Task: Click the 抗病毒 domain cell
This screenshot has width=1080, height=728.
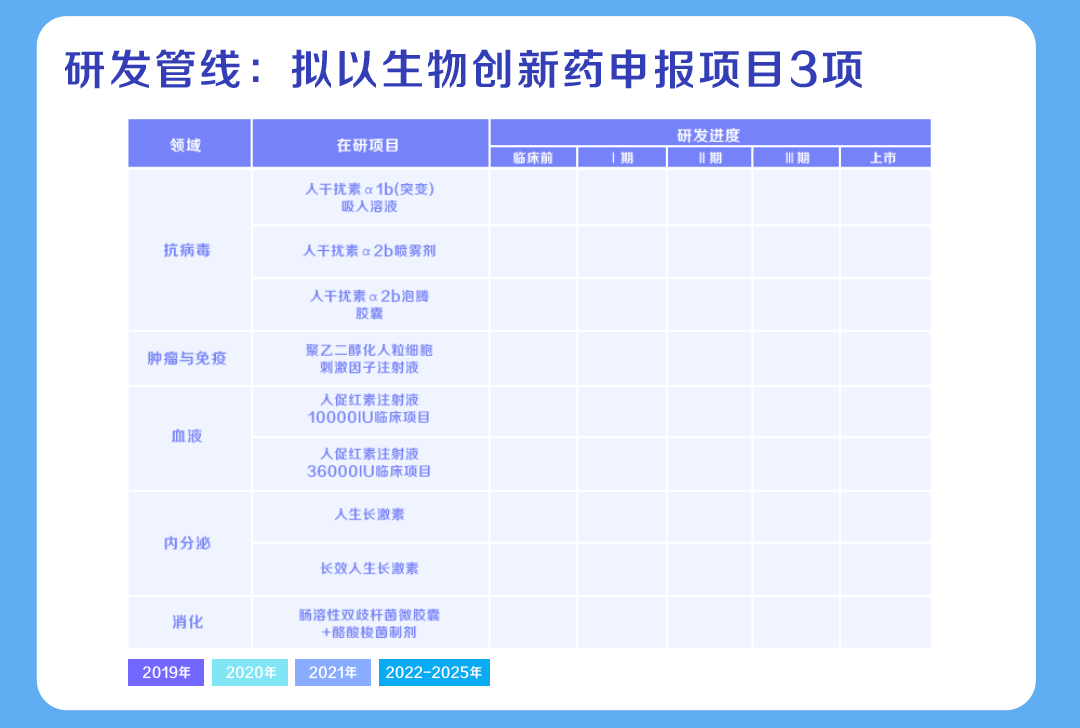Action: (189, 250)
